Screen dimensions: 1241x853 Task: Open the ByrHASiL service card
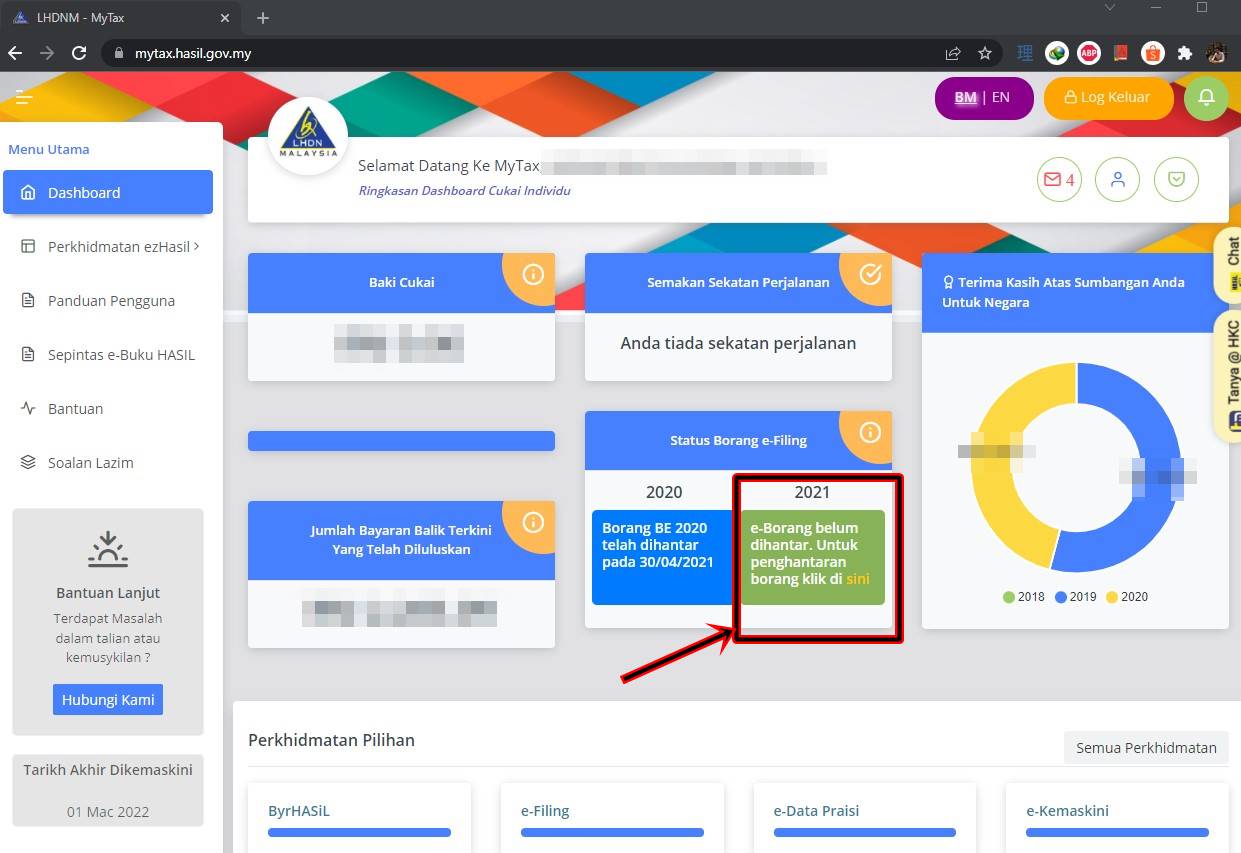point(359,817)
